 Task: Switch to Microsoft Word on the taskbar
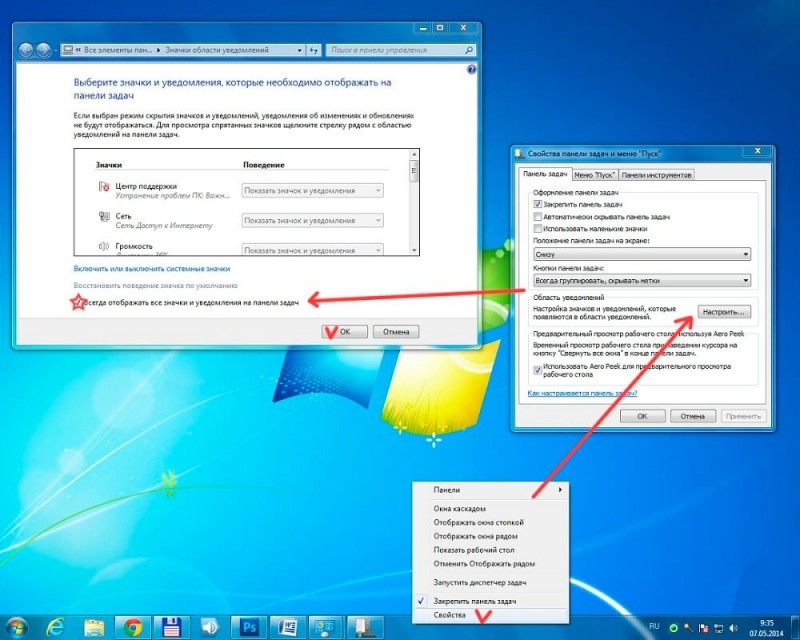287,627
